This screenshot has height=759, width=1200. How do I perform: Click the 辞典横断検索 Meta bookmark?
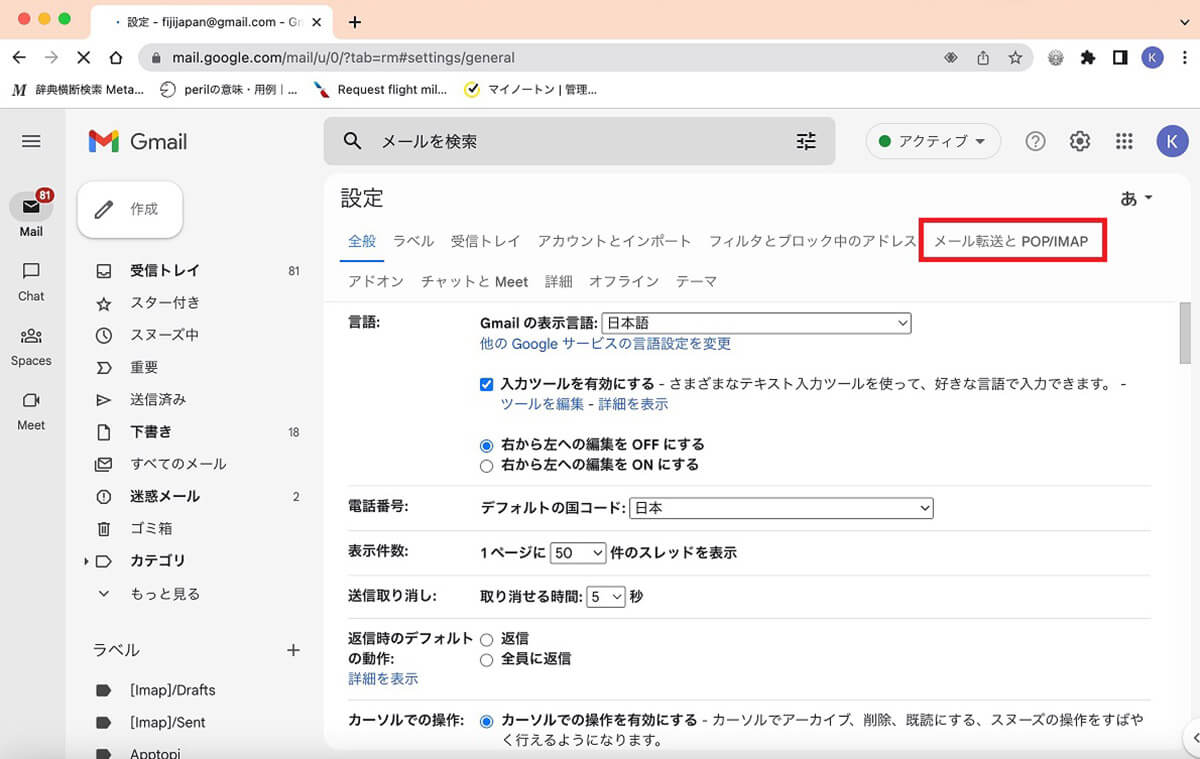78,89
